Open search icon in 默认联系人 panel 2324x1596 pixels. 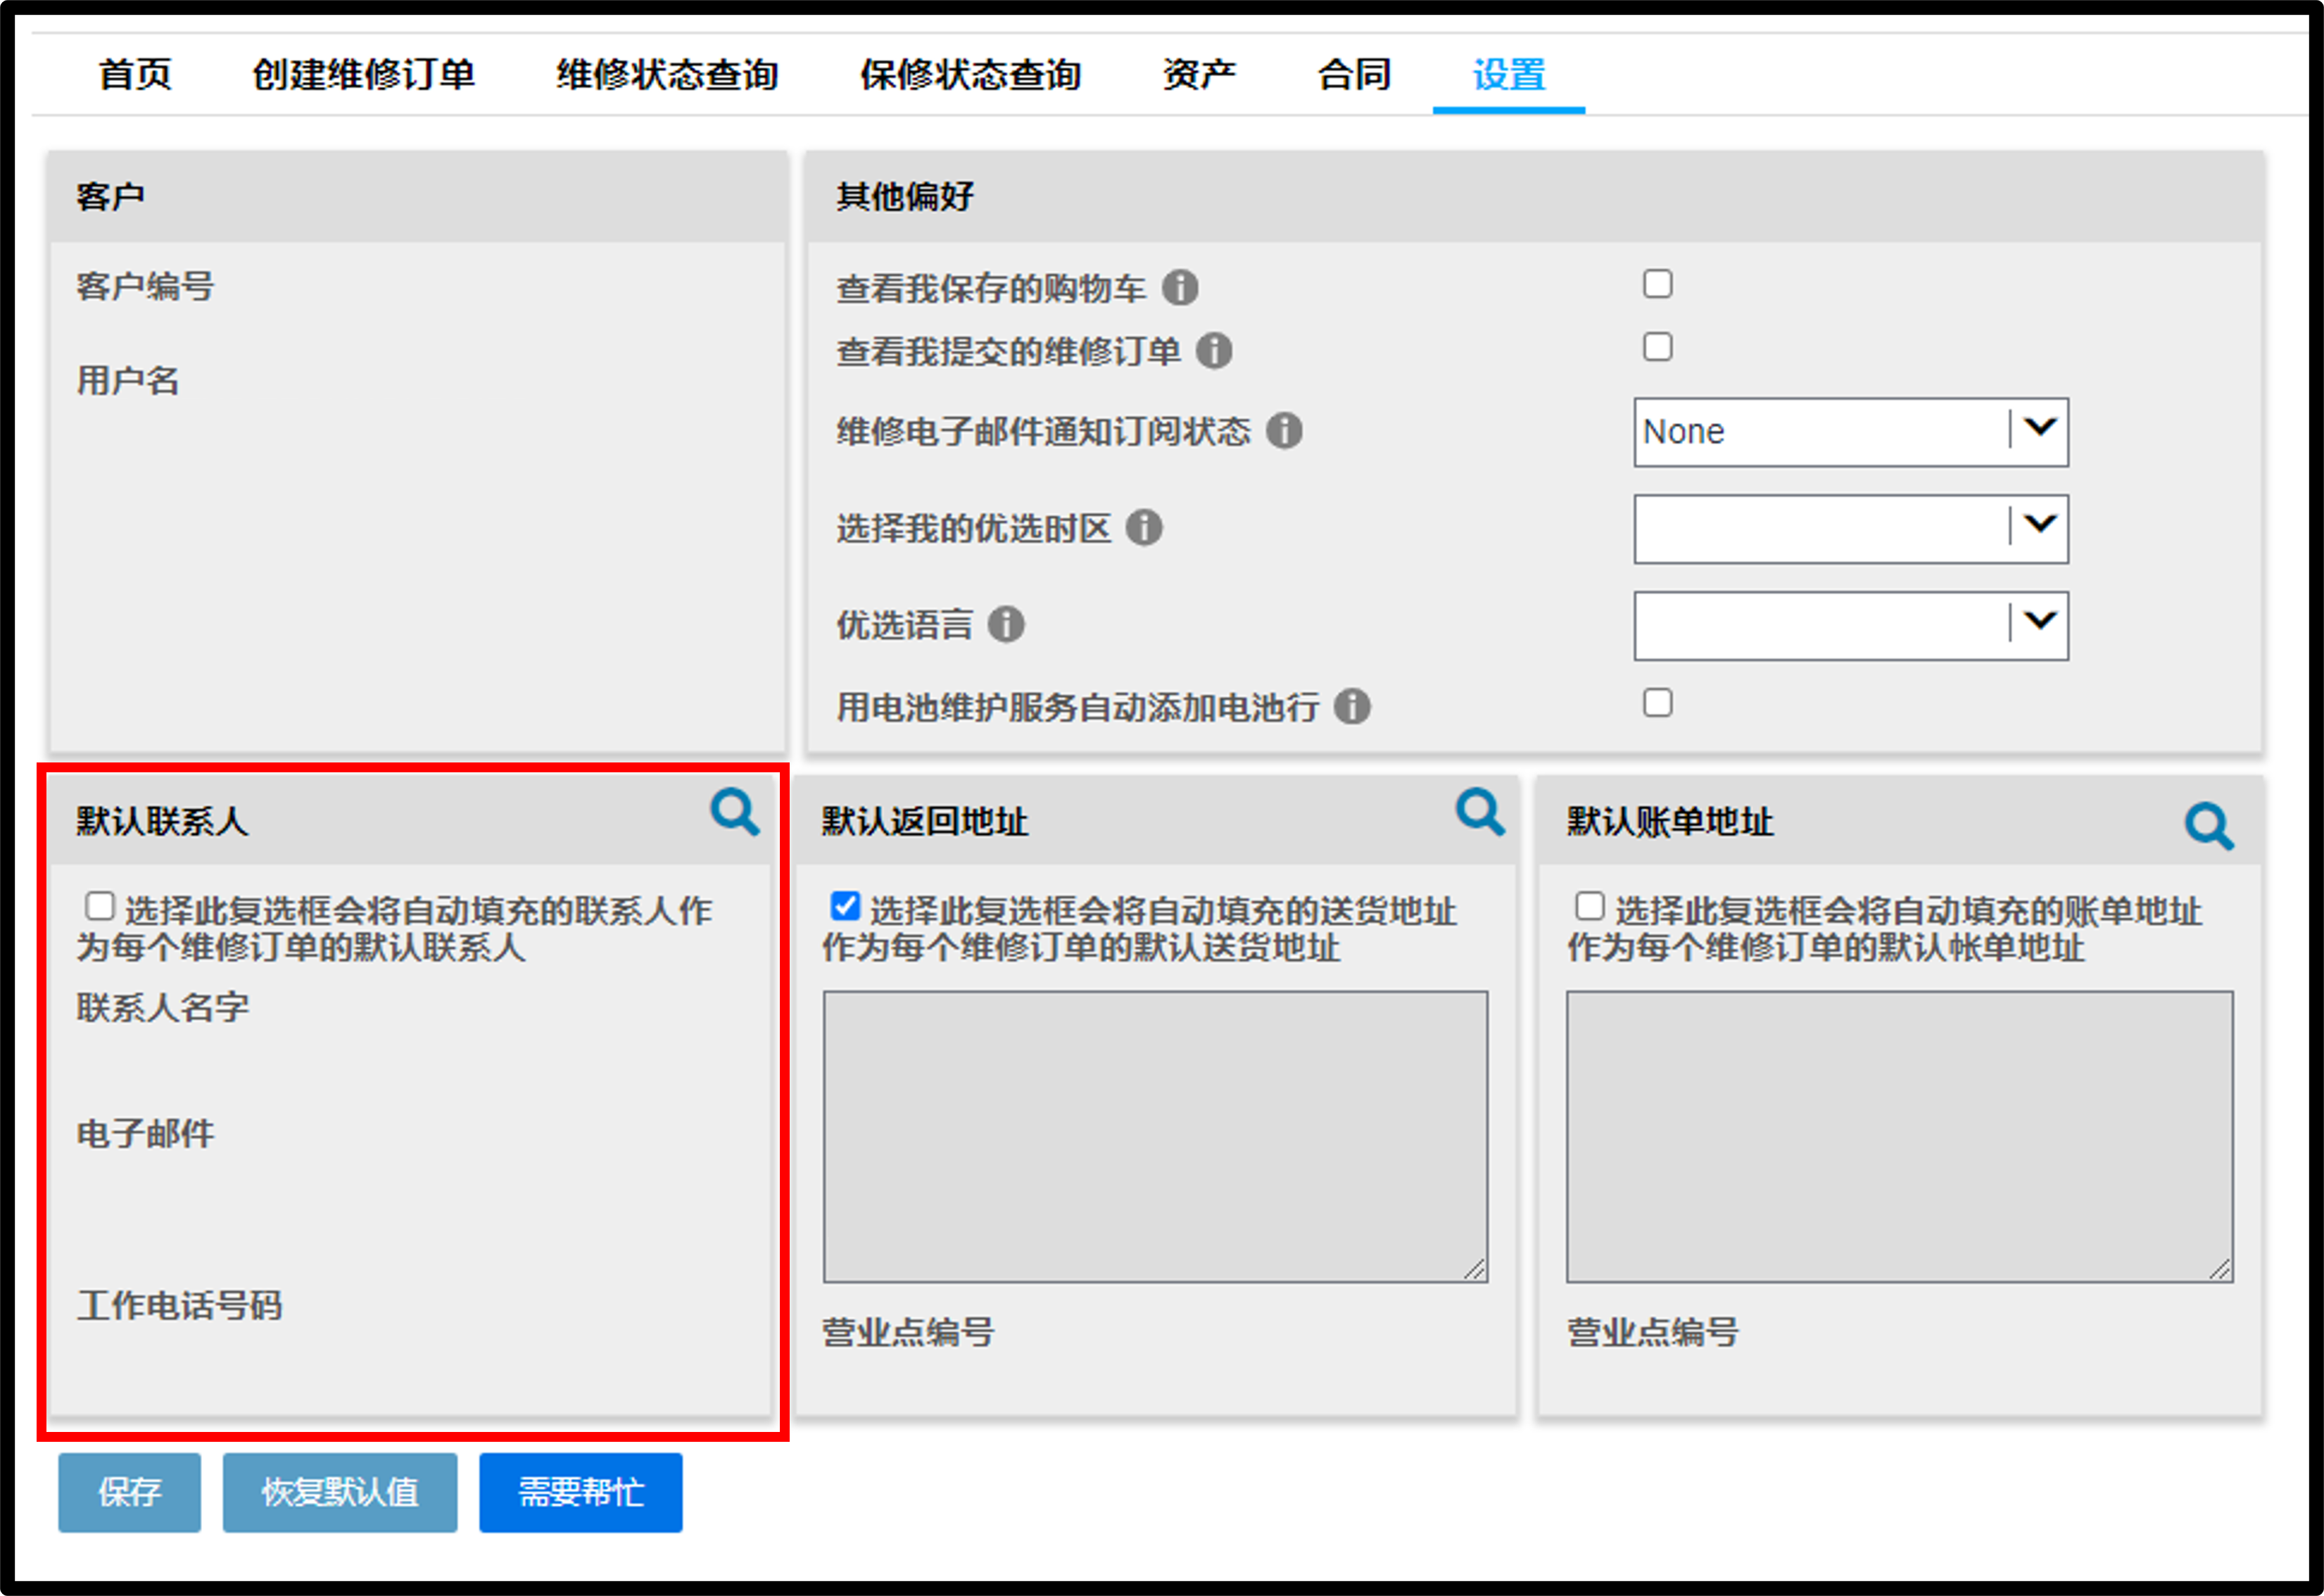point(735,812)
